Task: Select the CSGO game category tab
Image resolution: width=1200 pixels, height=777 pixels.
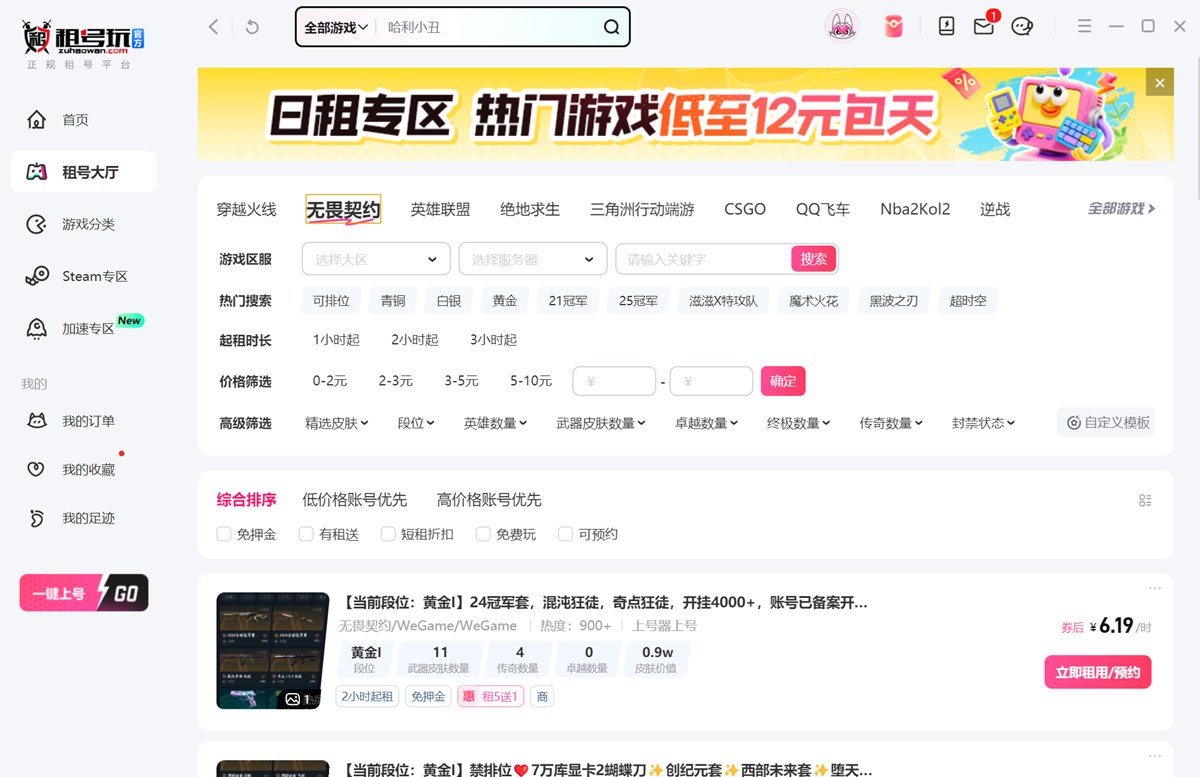Action: [744, 209]
